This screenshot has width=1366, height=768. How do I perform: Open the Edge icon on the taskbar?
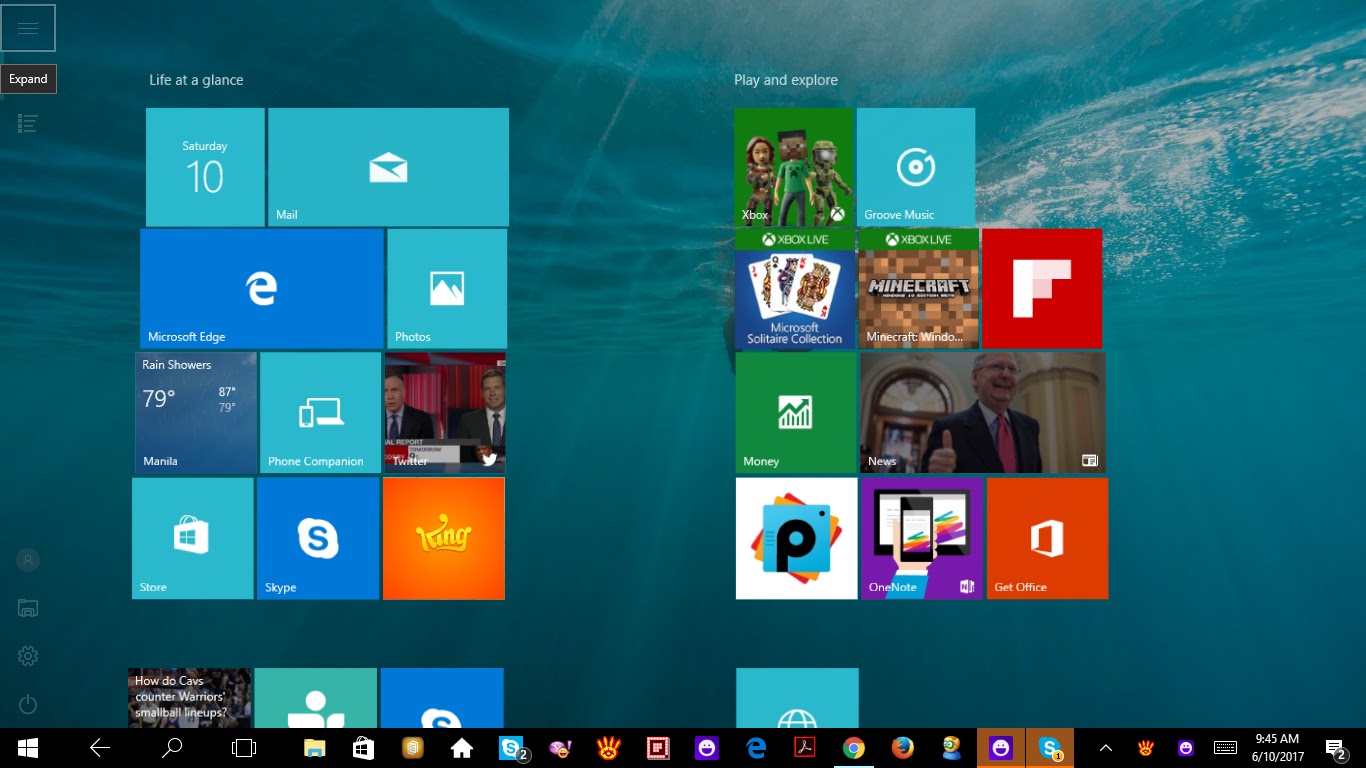click(x=756, y=748)
